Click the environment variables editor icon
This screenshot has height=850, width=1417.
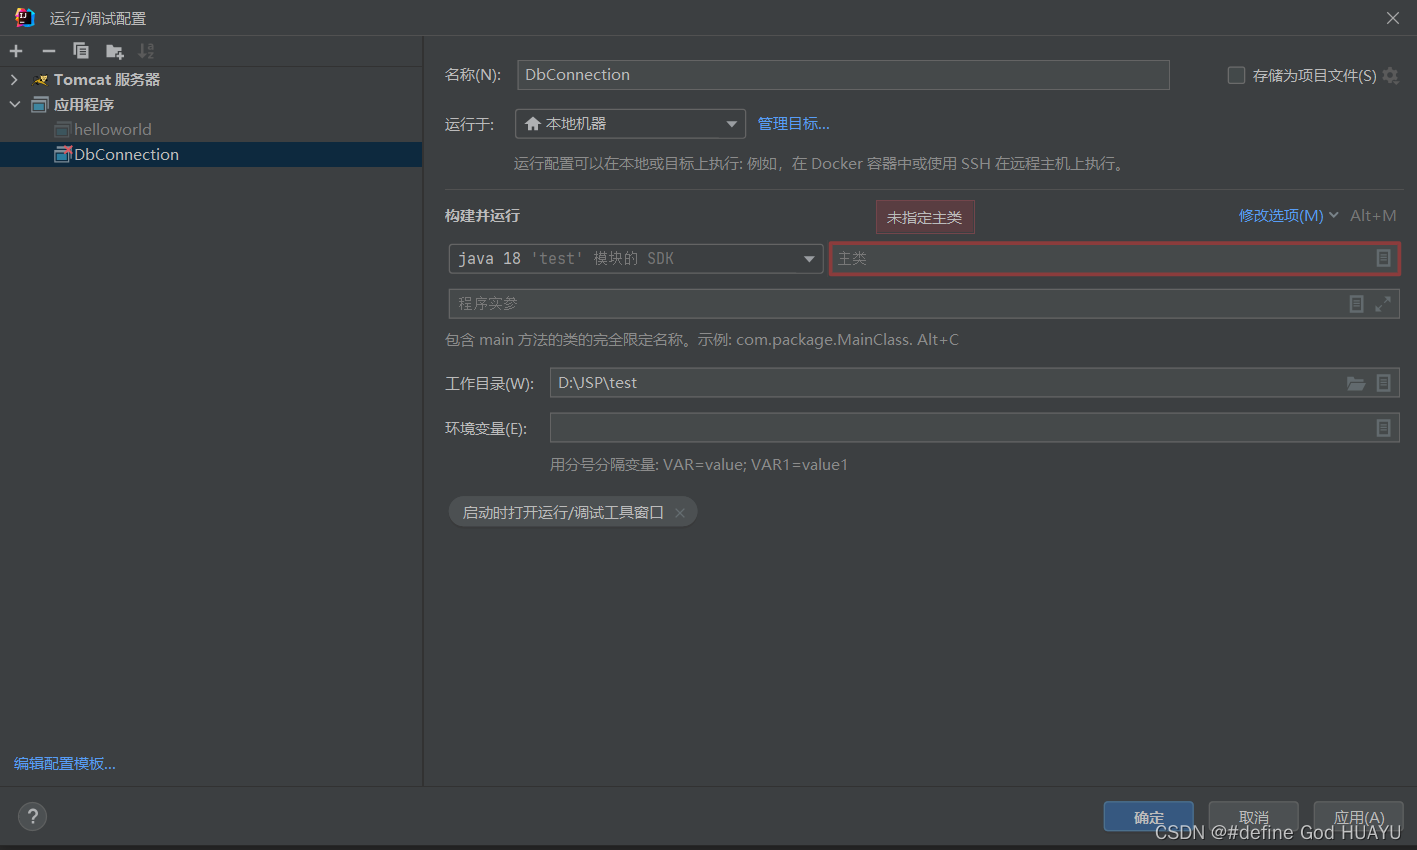tap(1384, 427)
